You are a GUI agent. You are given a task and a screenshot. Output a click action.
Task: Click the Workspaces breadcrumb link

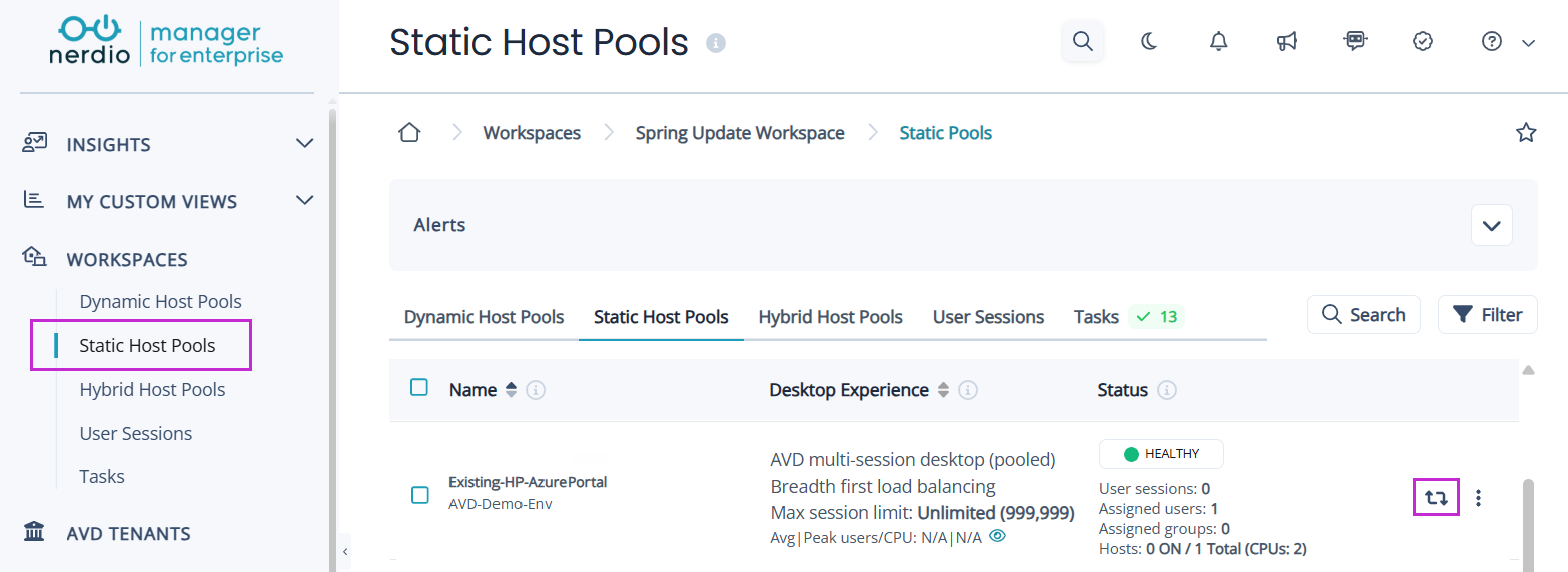tap(532, 133)
